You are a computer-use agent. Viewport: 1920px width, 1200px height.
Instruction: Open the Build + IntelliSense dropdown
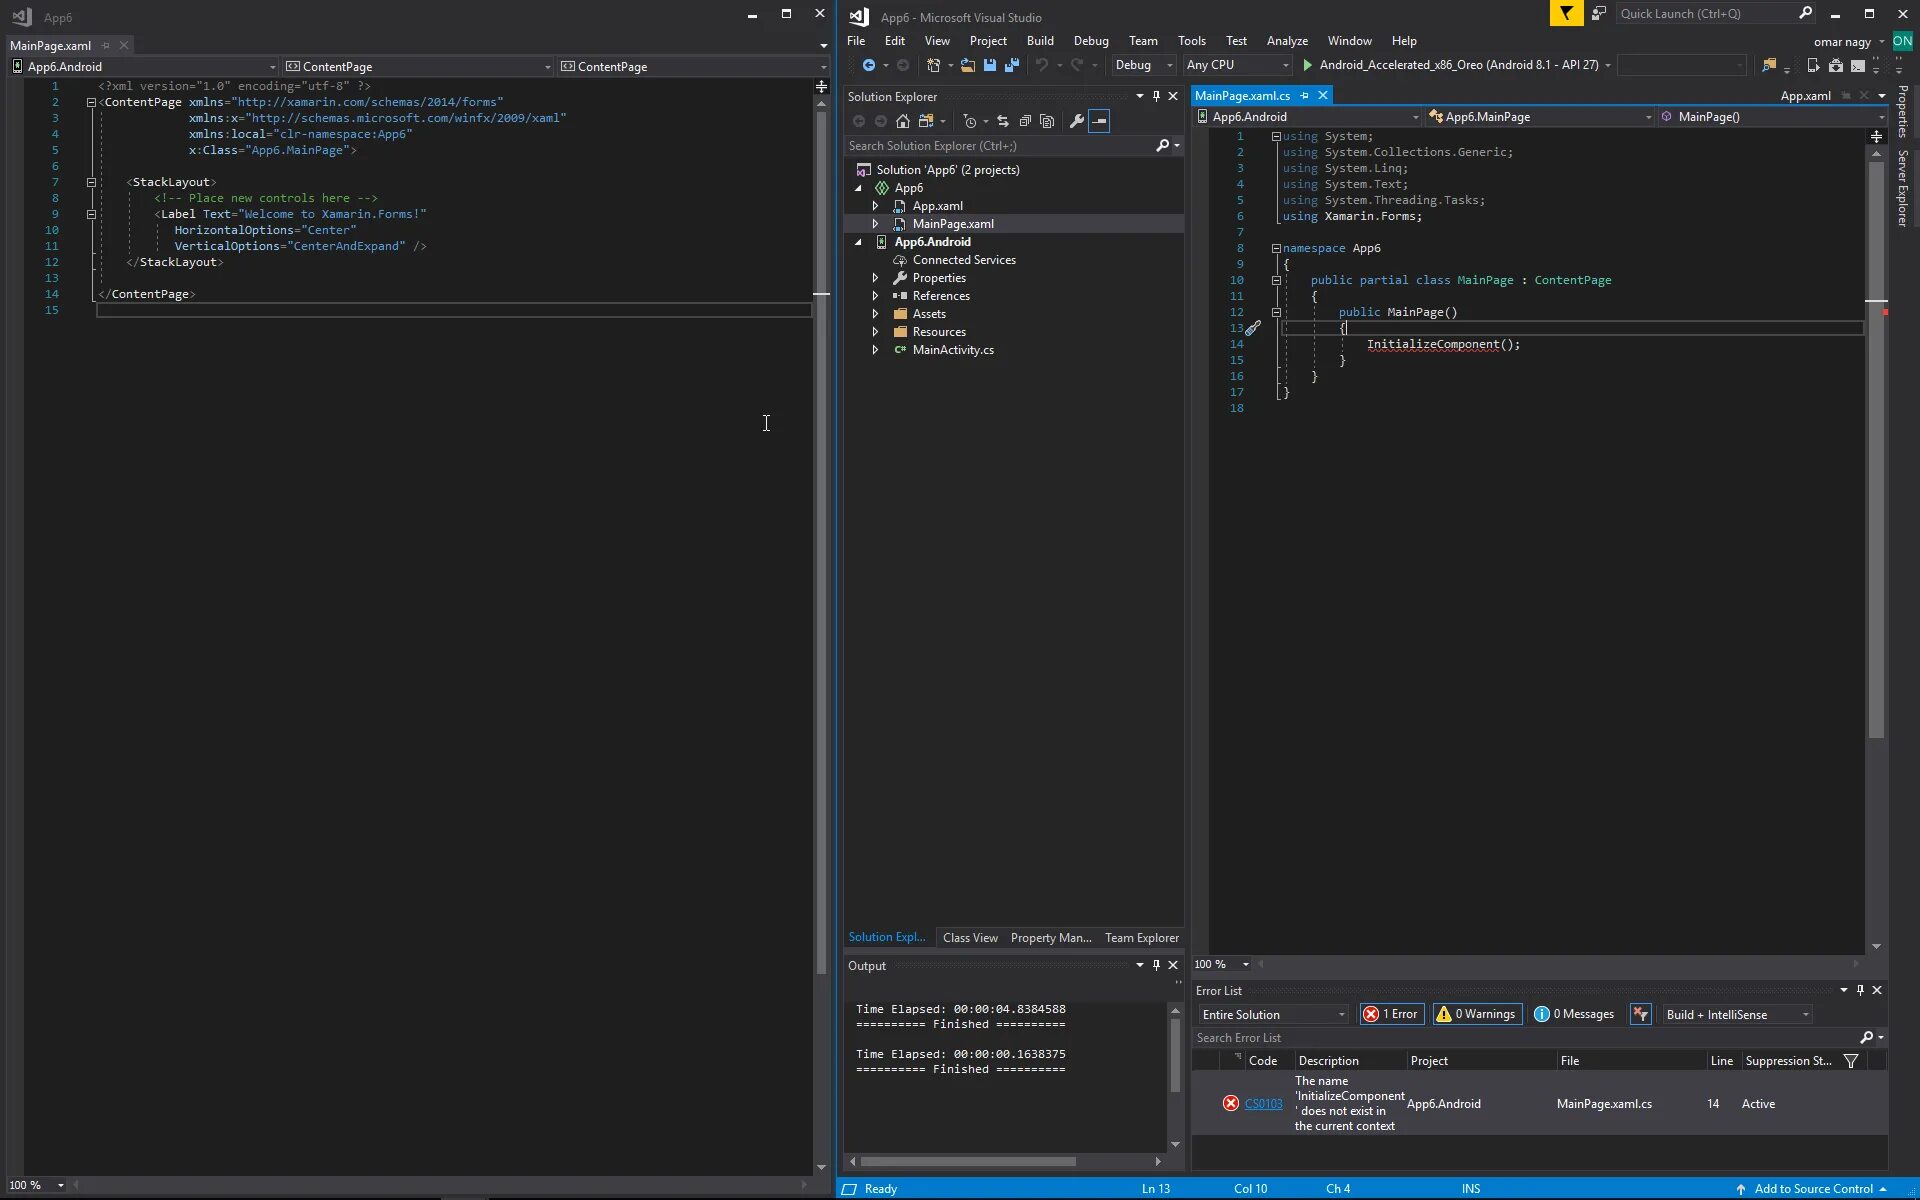1737,1014
